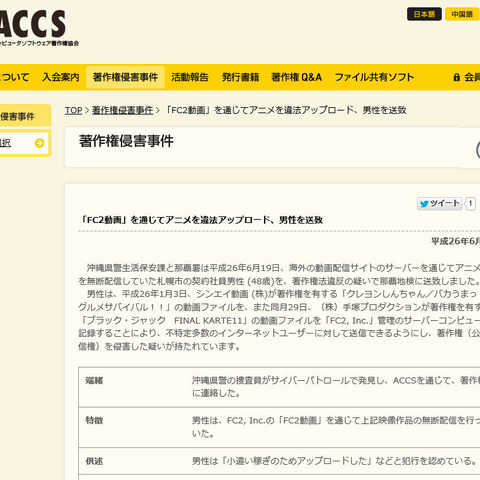Image resolution: width=480 pixels, height=480 pixels.
Task: Open ファイル共有ソフト navigation item
Action: click(374, 77)
